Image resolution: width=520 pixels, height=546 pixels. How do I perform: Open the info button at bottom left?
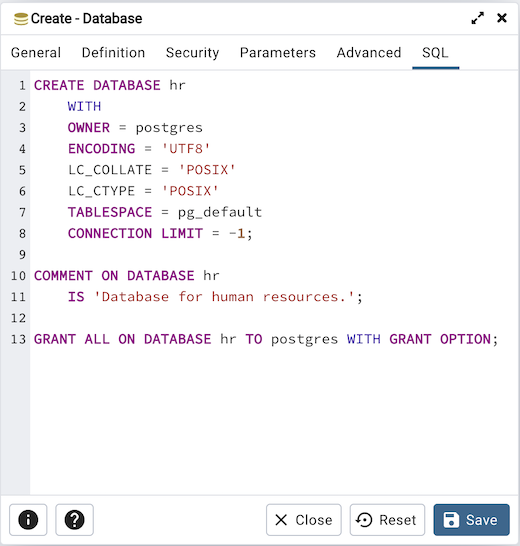coord(28,520)
